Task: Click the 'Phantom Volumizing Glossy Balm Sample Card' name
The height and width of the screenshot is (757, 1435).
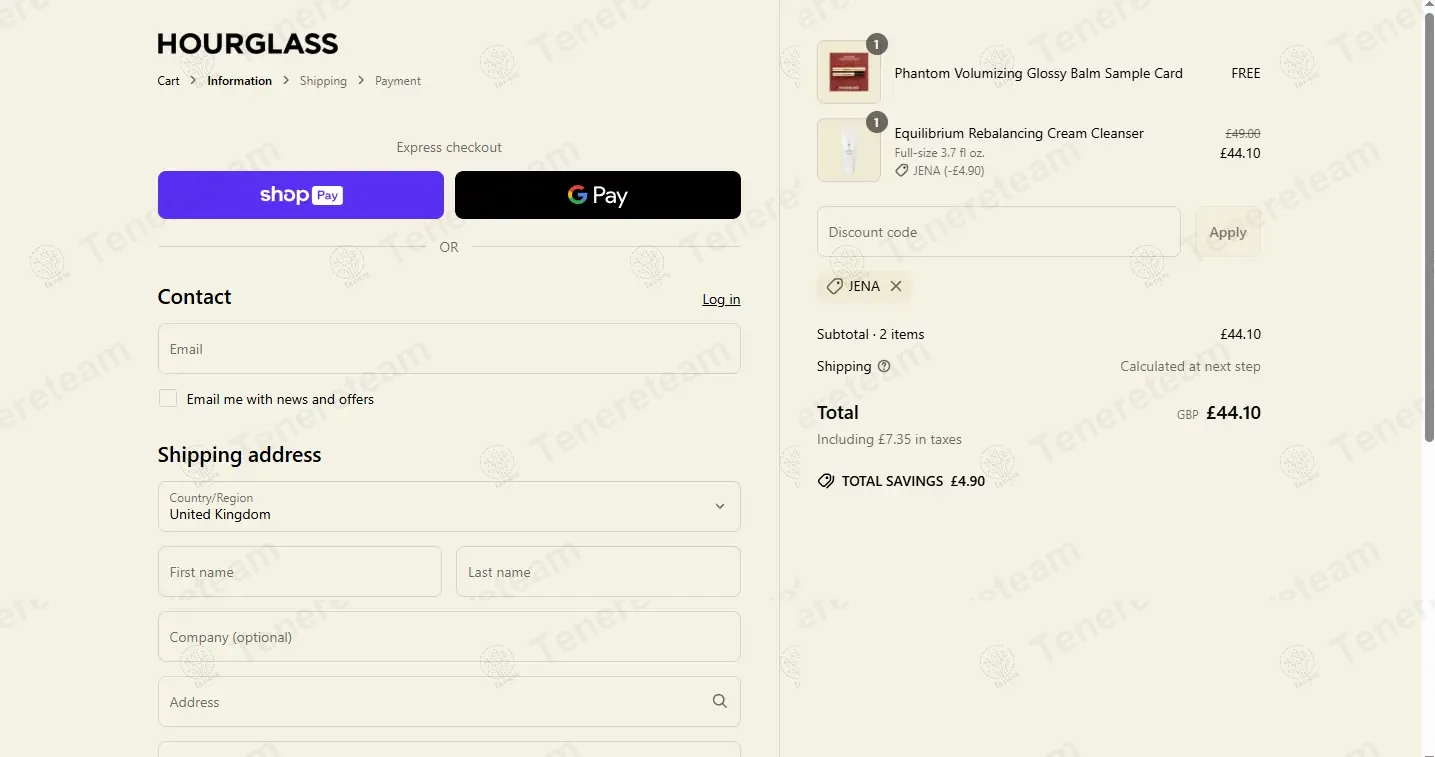Action: 1038,73
